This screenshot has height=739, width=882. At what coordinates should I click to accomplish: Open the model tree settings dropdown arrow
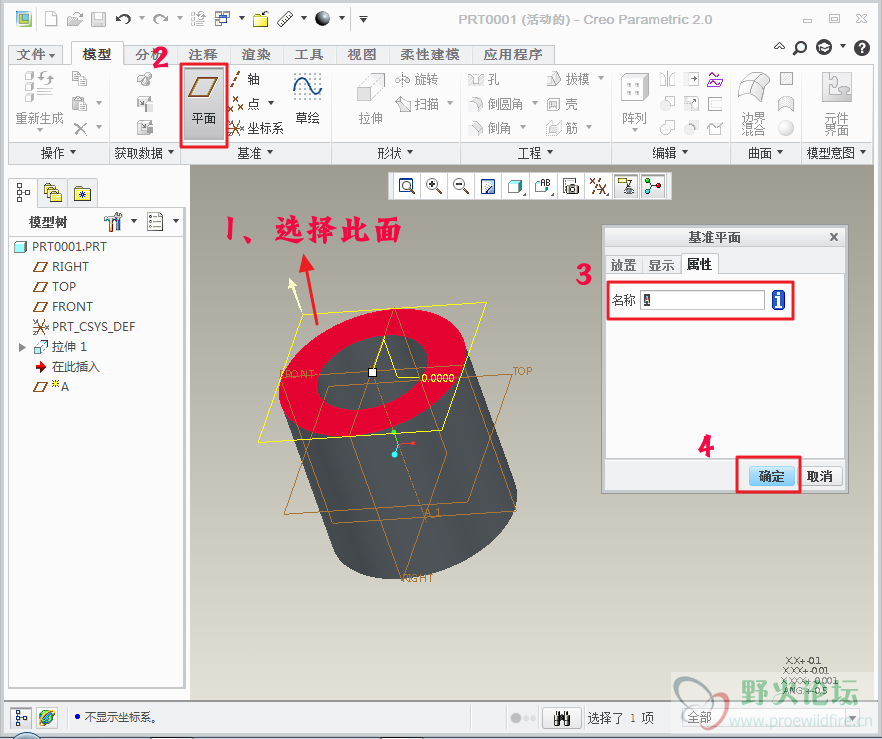134,221
